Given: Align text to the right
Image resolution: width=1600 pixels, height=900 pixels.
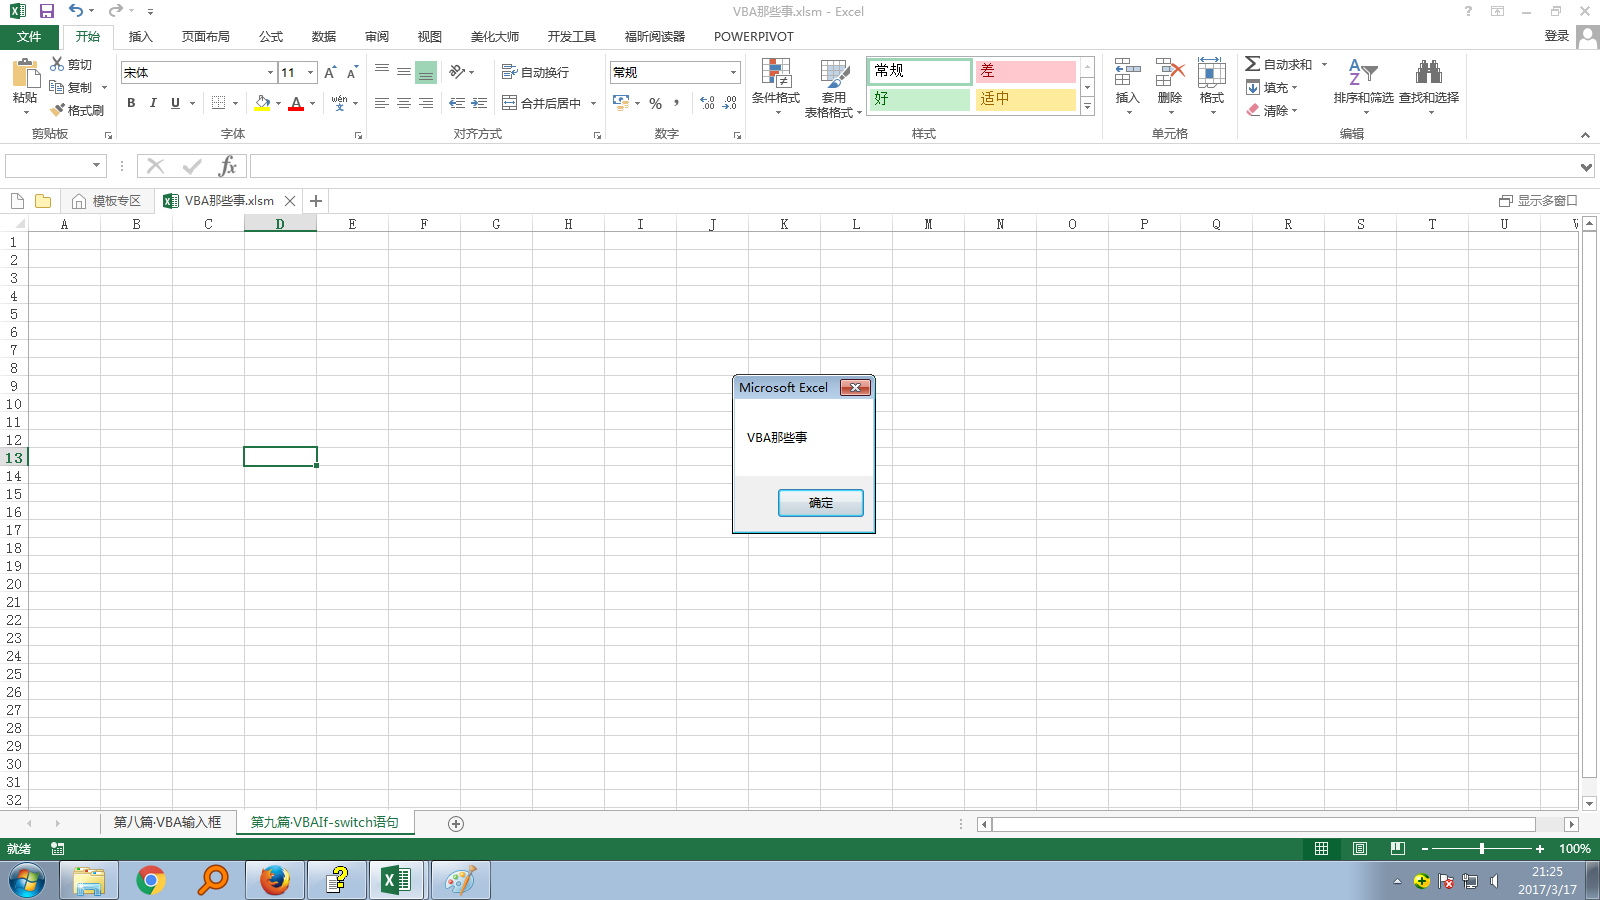Looking at the screenshot, I should pyautogui.click(x=426, y=103).
